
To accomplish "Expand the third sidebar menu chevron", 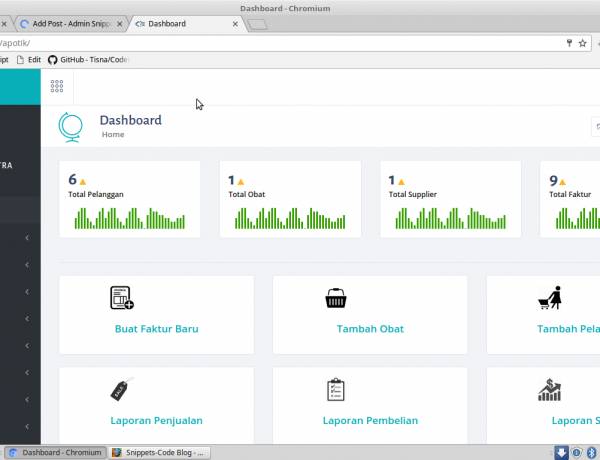I will click(27, 291).
